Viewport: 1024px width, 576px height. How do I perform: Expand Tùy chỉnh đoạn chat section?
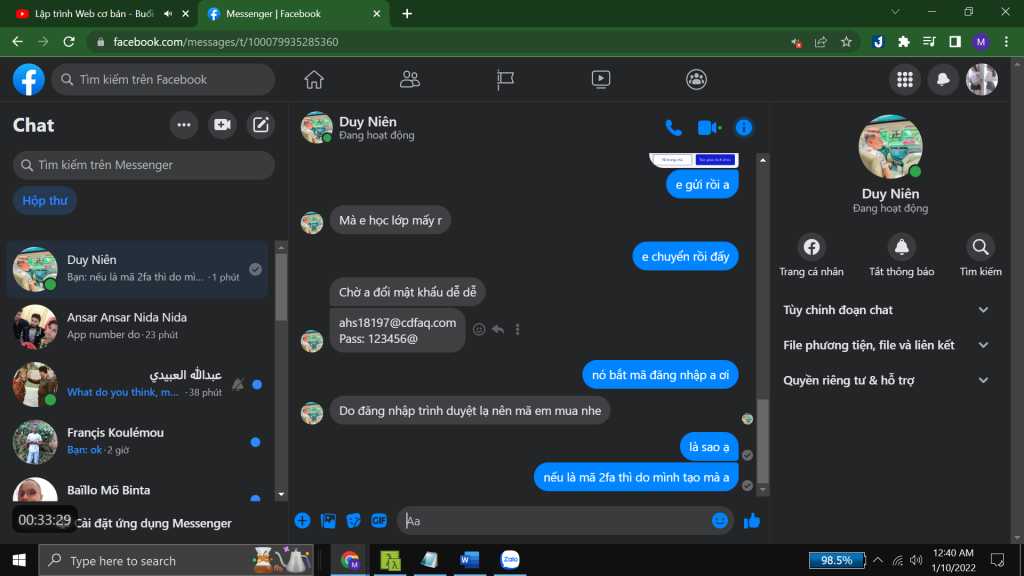885,310
